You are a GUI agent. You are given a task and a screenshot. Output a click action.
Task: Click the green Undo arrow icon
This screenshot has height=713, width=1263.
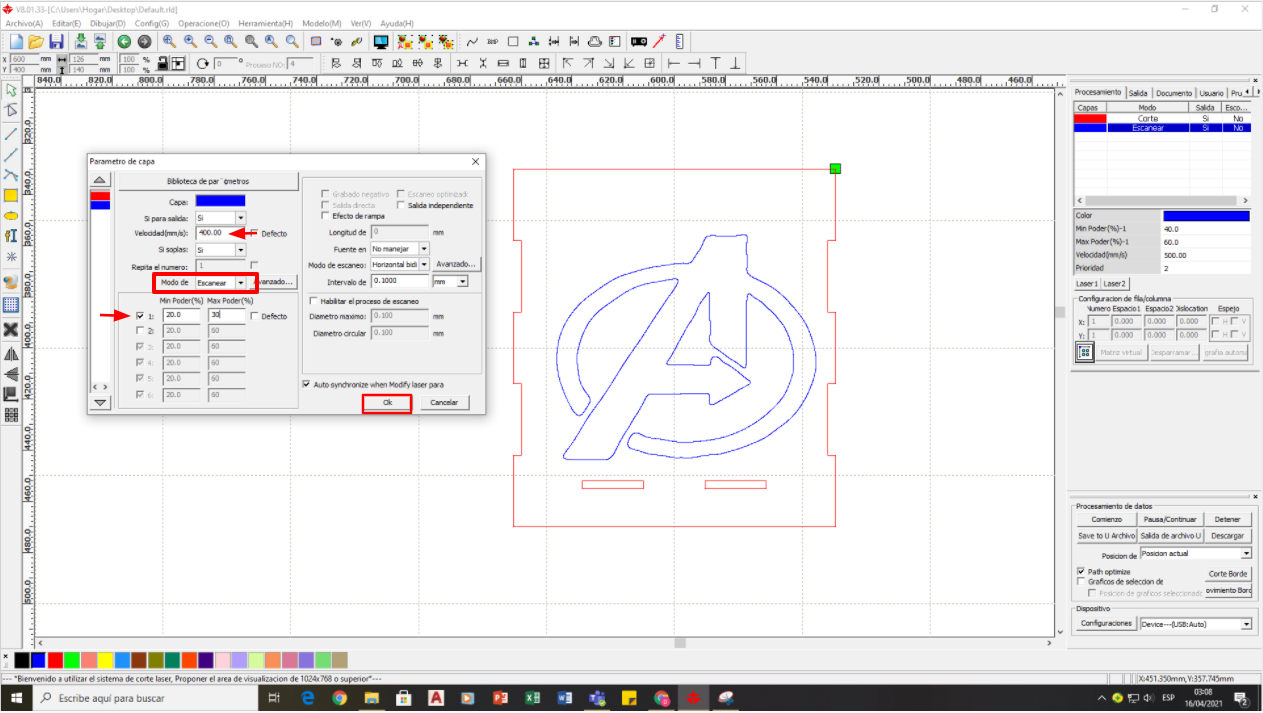pyautogui.click(x=124, y=42)
